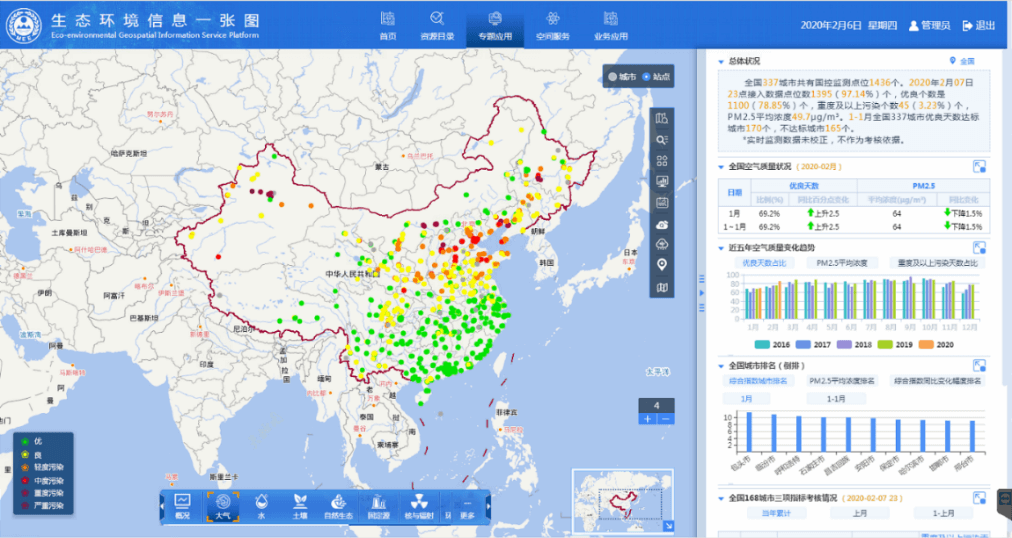
Task: Click the search-list tool in map toolbar
Action: coord(662,140)
